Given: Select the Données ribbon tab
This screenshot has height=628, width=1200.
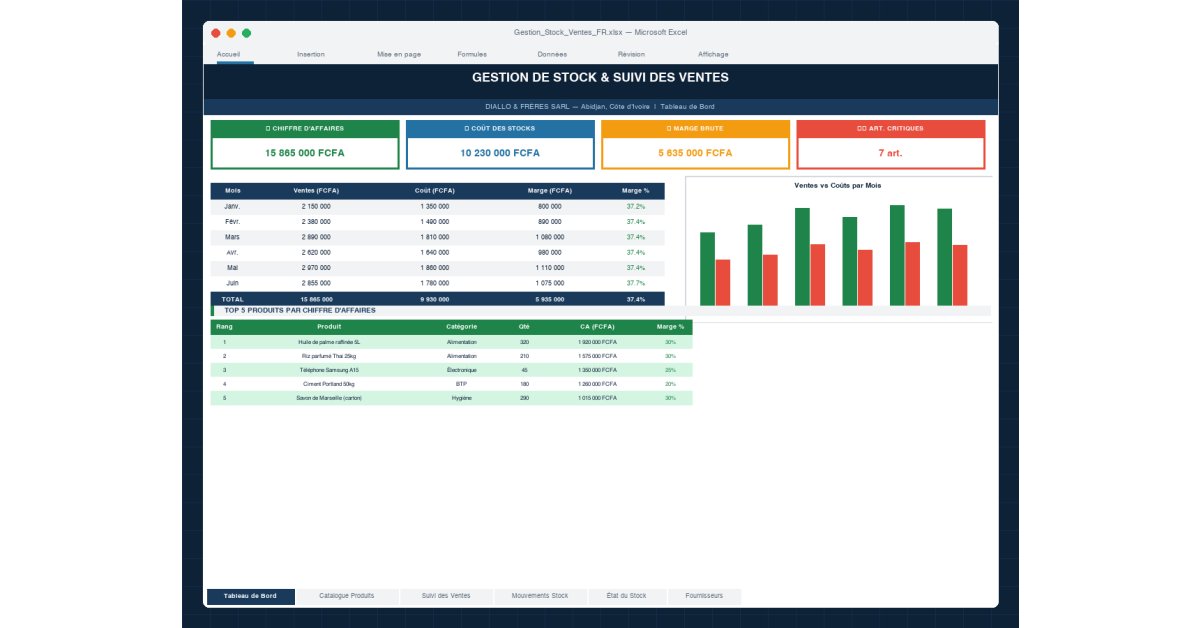Looking at the screenshot, I should point(552,54).
